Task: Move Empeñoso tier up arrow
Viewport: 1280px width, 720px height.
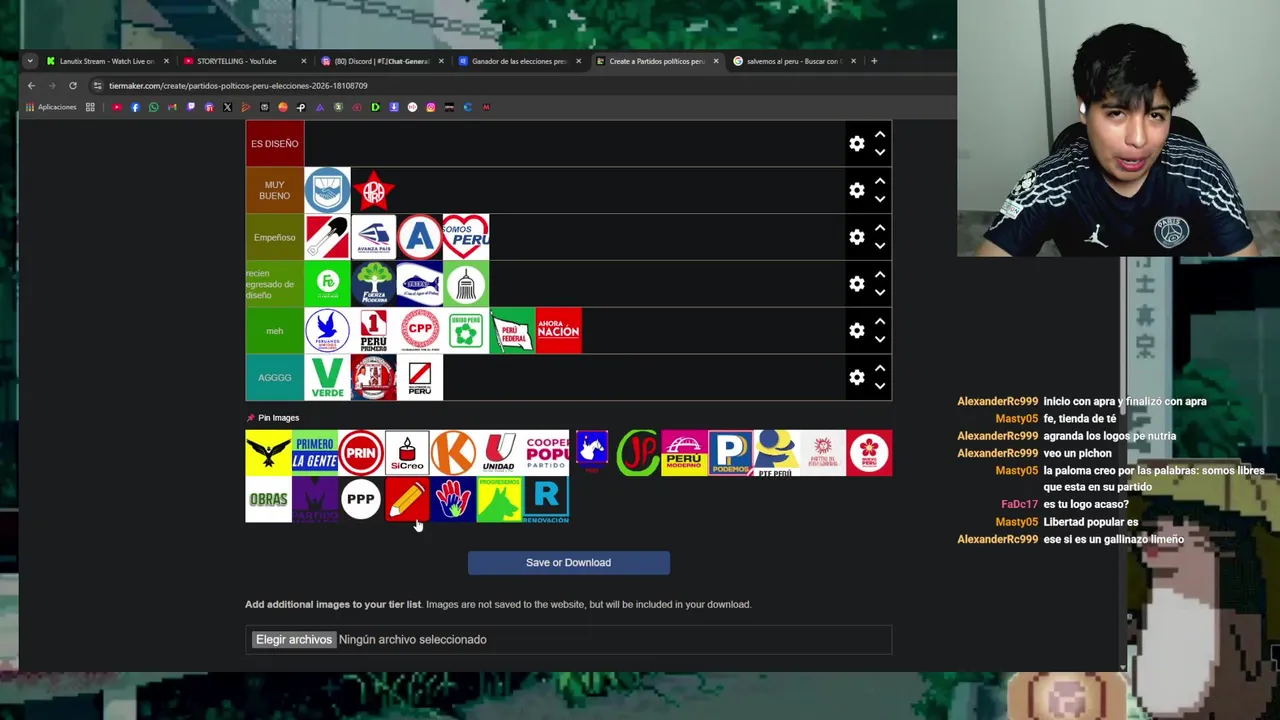Action: coord(880,228)
